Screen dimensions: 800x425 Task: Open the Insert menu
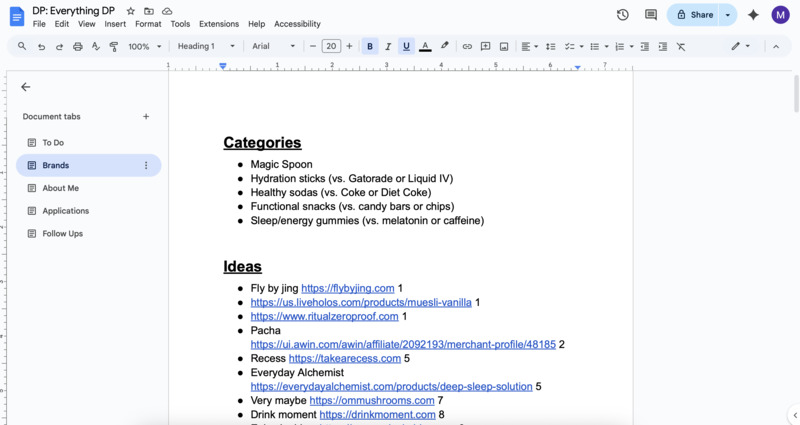point(115,24)
